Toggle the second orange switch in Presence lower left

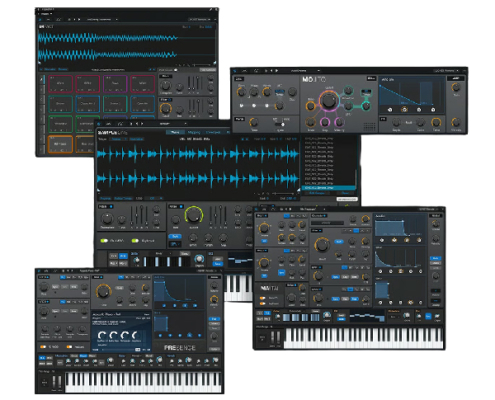(x=69, y=347)
